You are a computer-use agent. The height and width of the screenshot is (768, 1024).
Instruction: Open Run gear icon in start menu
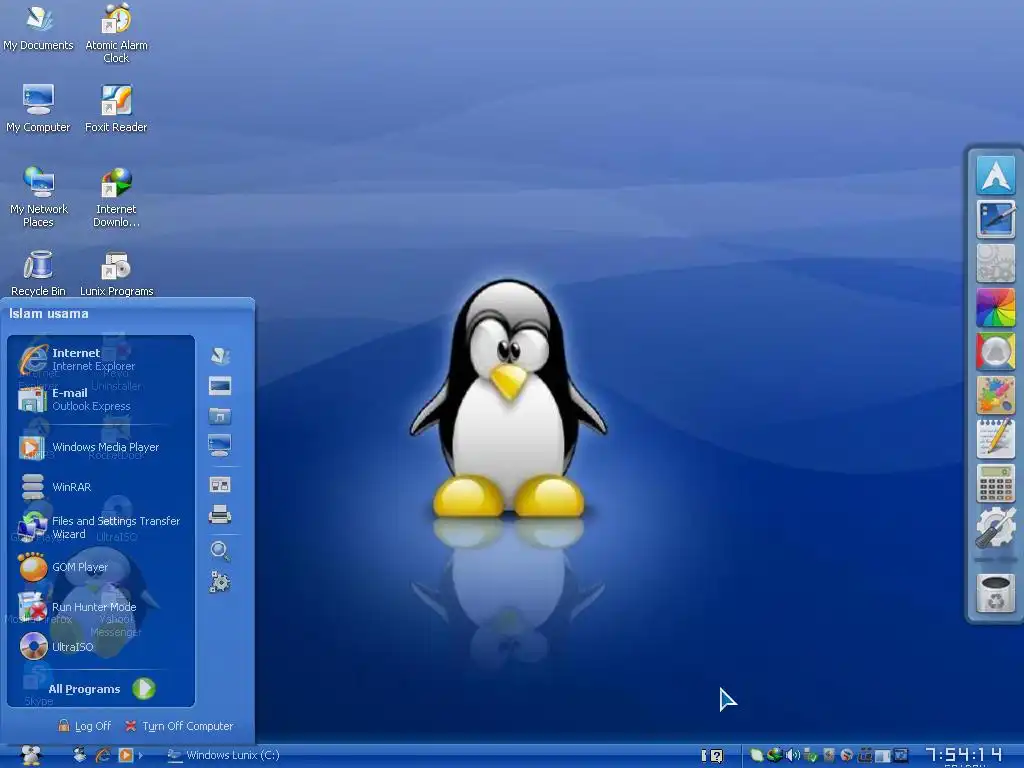coord(220,582)
